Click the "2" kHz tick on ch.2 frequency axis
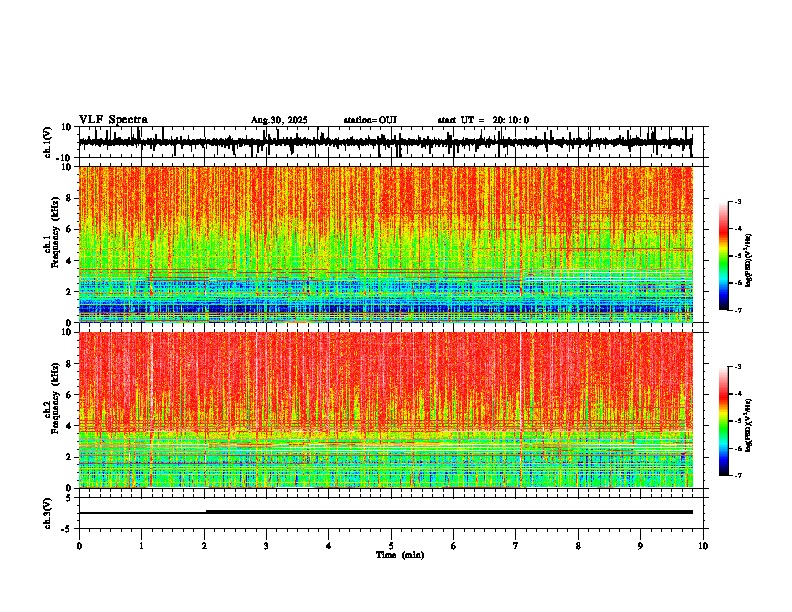Image resolution: width=792 pixels, height=612 pixels. (70, 457)
